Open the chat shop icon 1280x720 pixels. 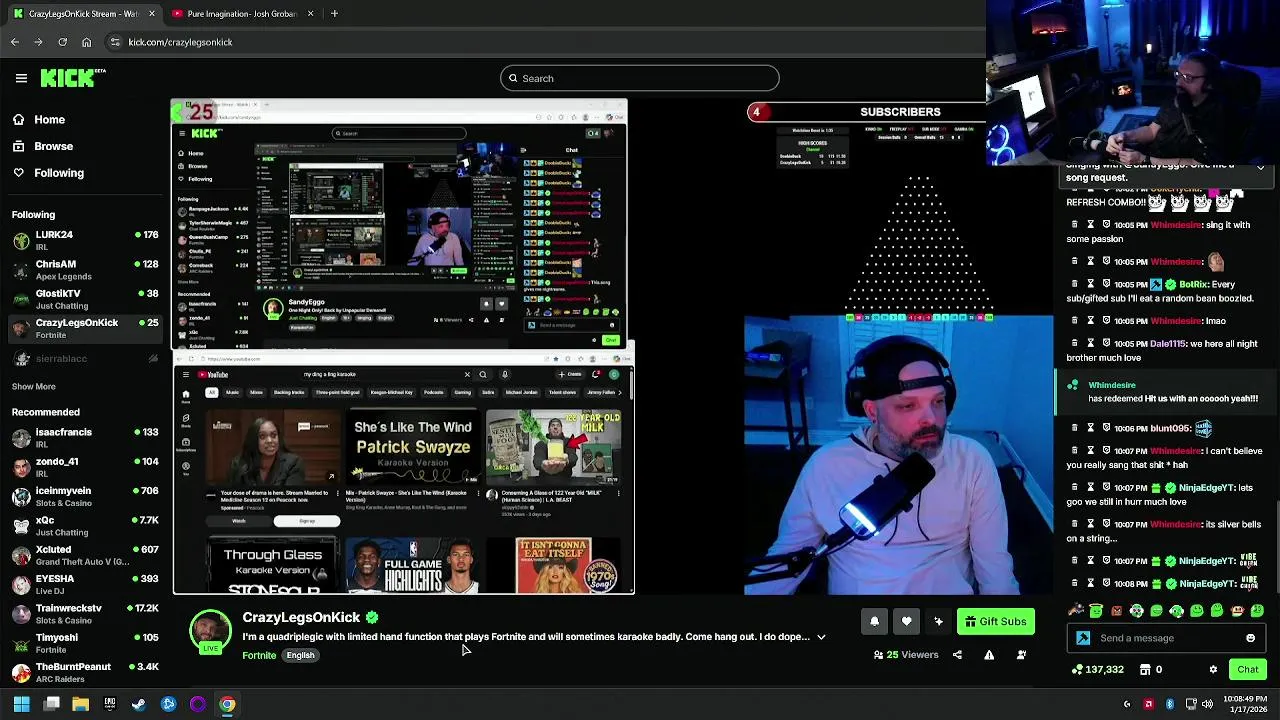(x=1147, y=669)
